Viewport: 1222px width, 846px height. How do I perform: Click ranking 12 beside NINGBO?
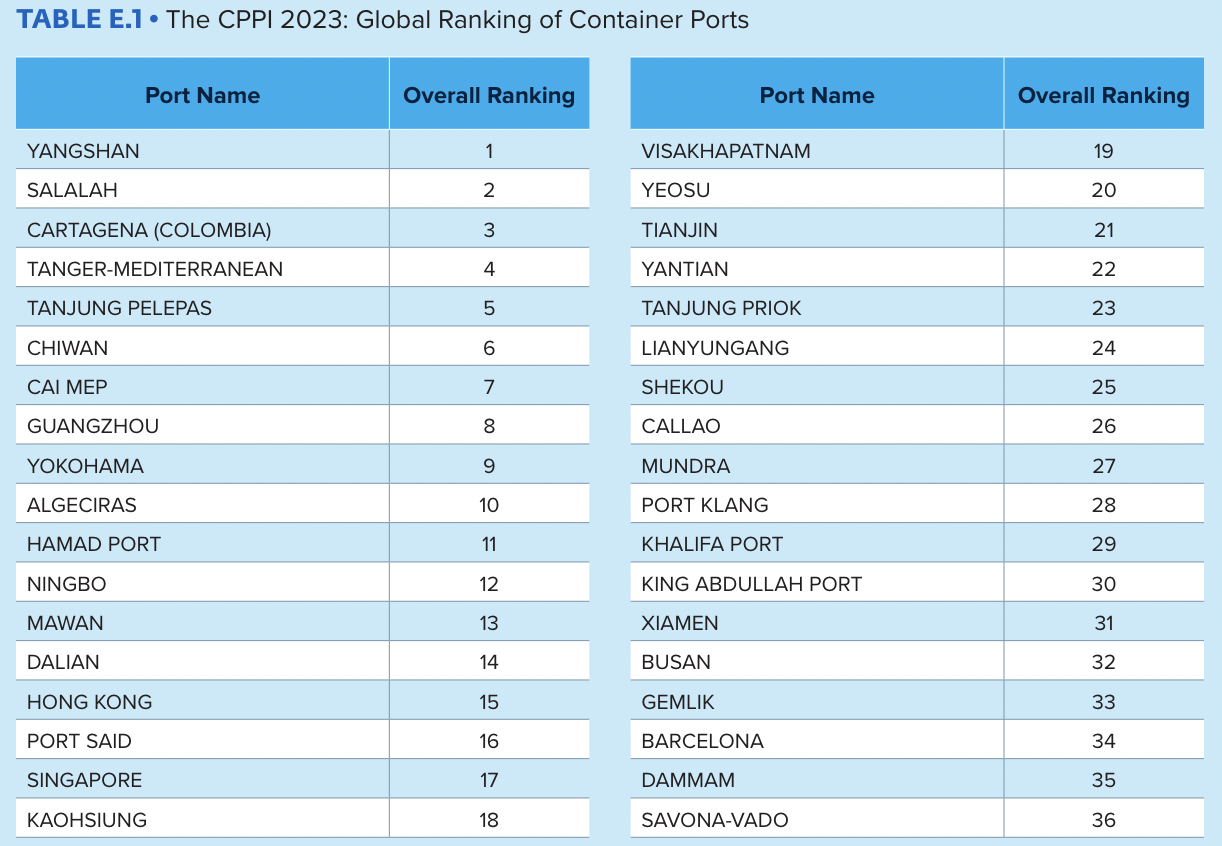tap(489, 584)
